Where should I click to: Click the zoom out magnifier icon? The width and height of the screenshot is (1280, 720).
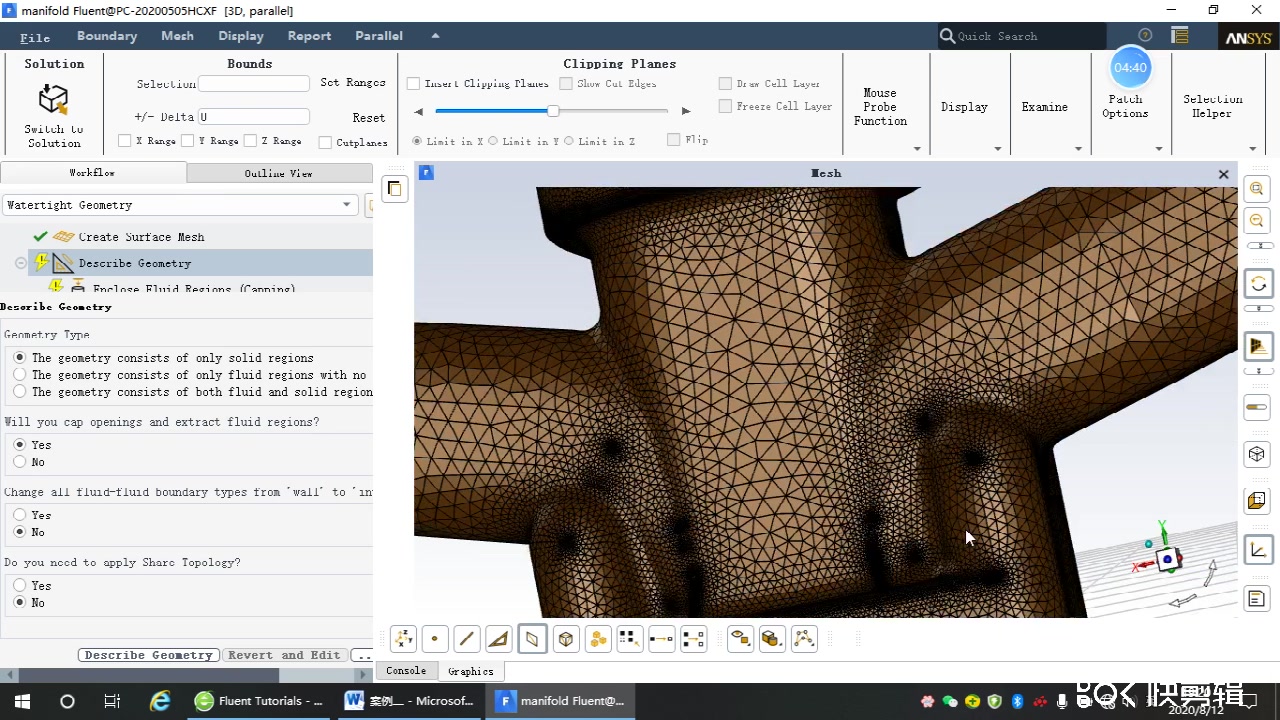(x=1257, y=221)
